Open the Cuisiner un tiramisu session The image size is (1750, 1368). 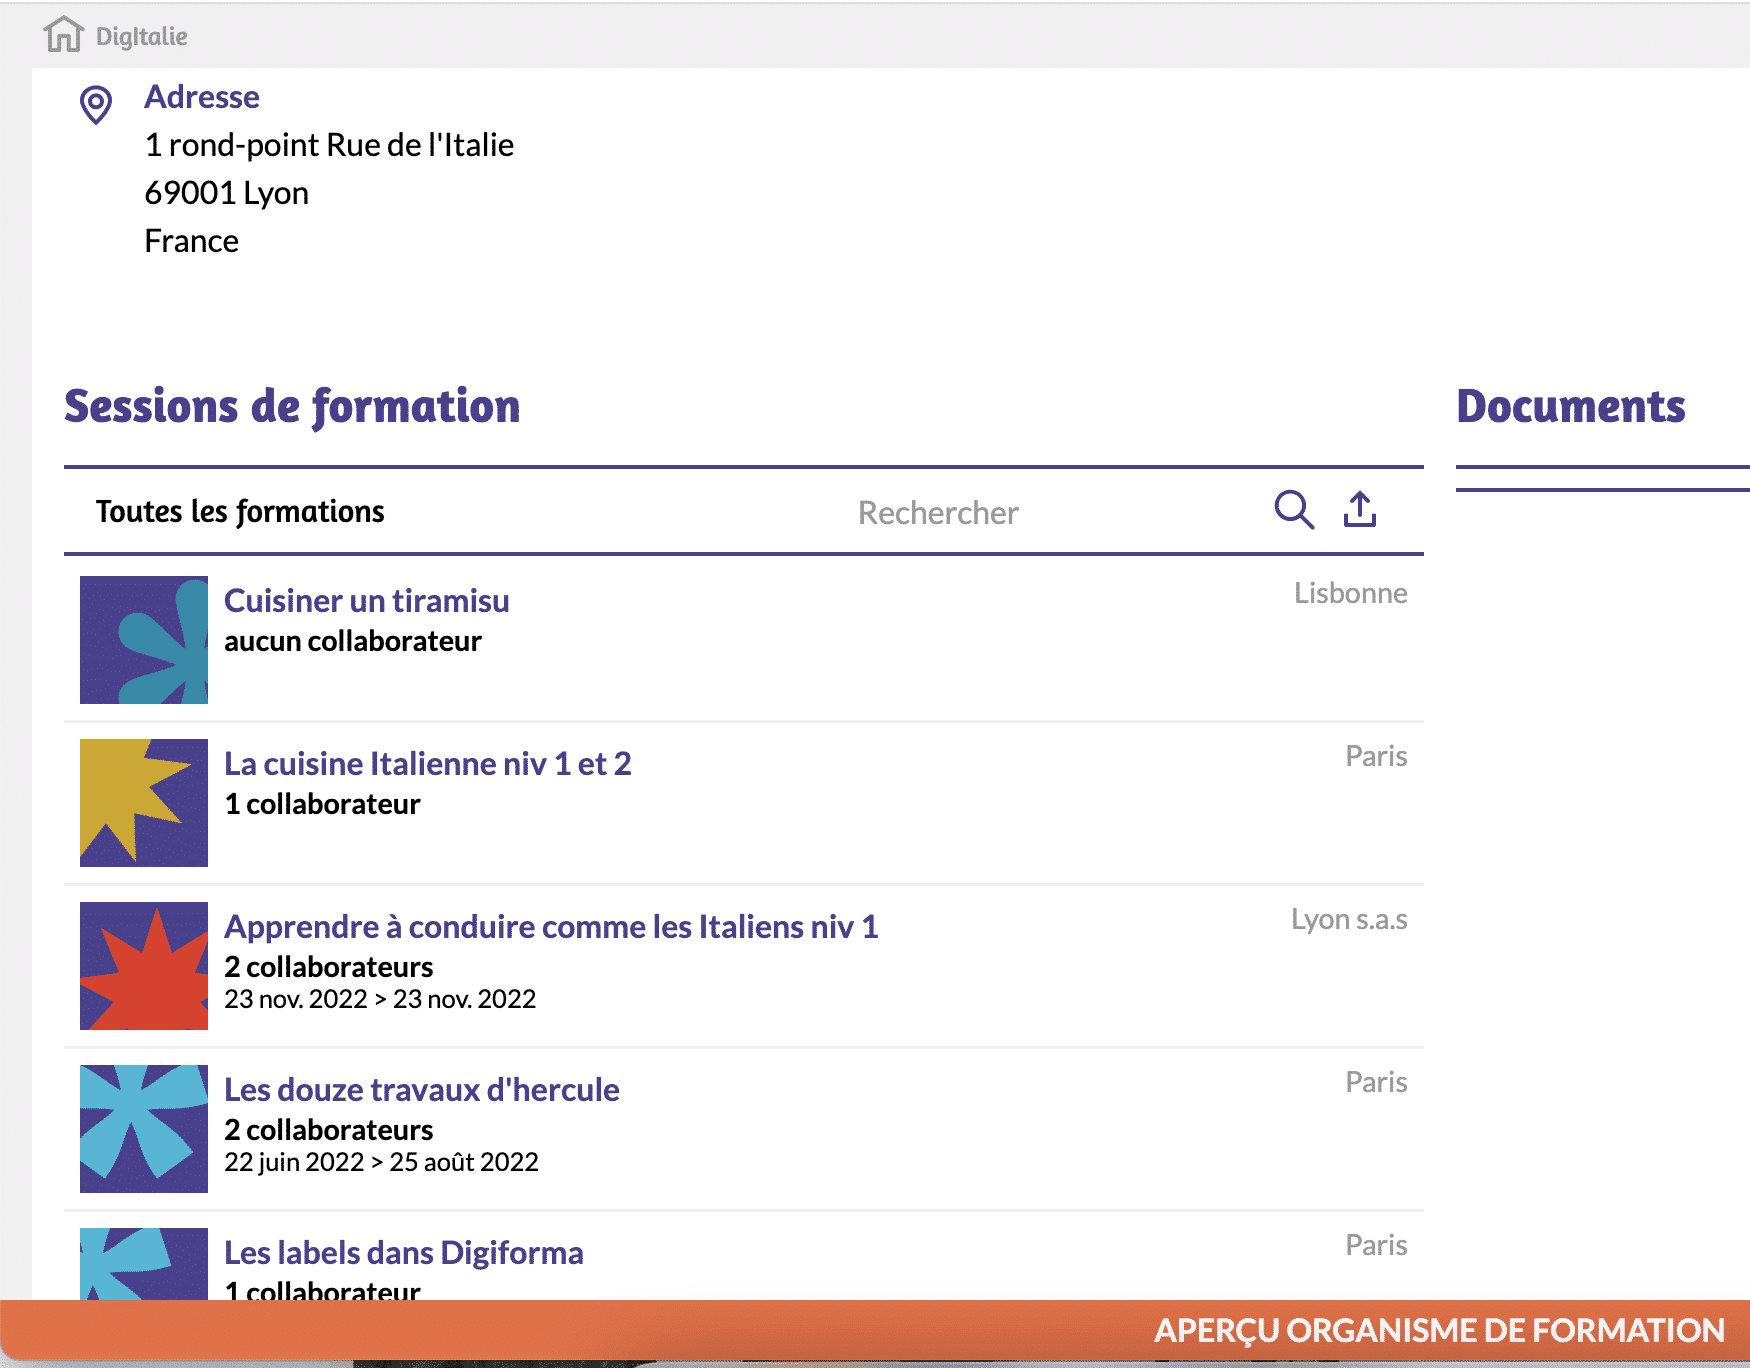(366, 601)
